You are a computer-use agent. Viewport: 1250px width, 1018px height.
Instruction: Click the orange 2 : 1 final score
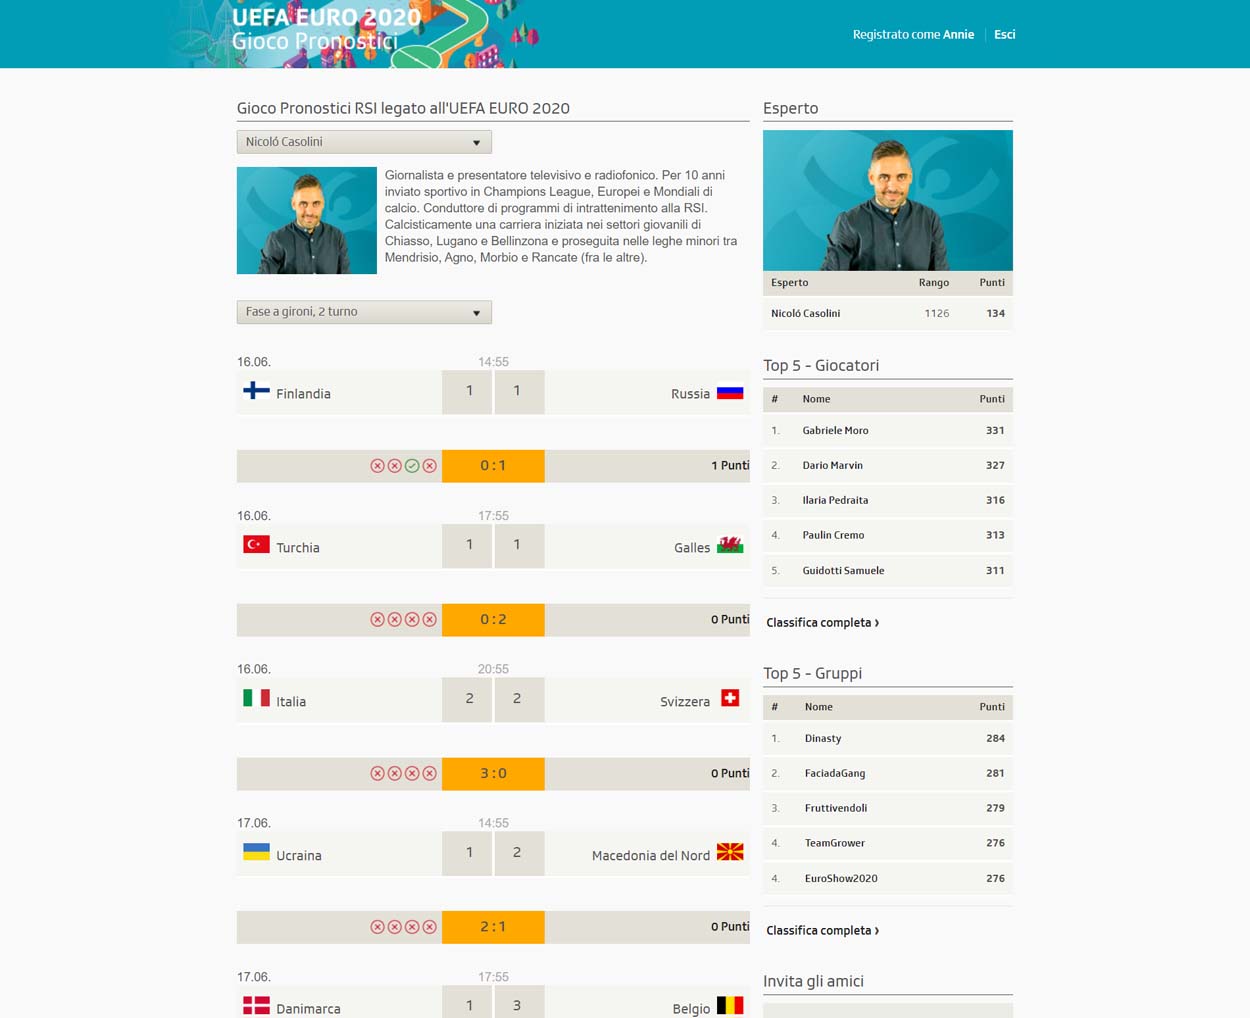493,927
